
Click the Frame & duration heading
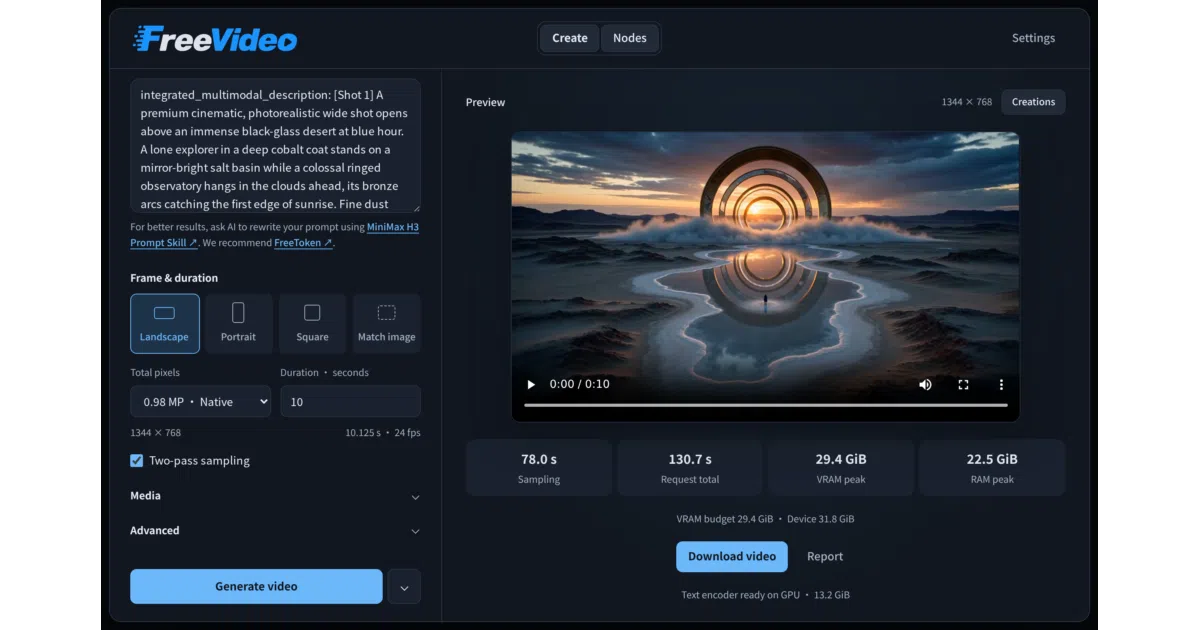pos(174,278)
